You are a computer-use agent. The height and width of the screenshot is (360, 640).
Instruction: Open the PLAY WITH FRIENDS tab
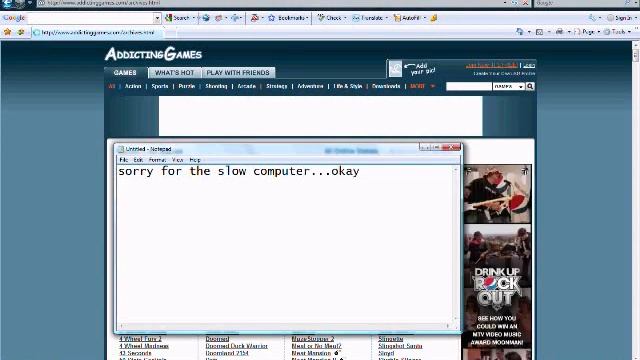(x=238, y=73)
